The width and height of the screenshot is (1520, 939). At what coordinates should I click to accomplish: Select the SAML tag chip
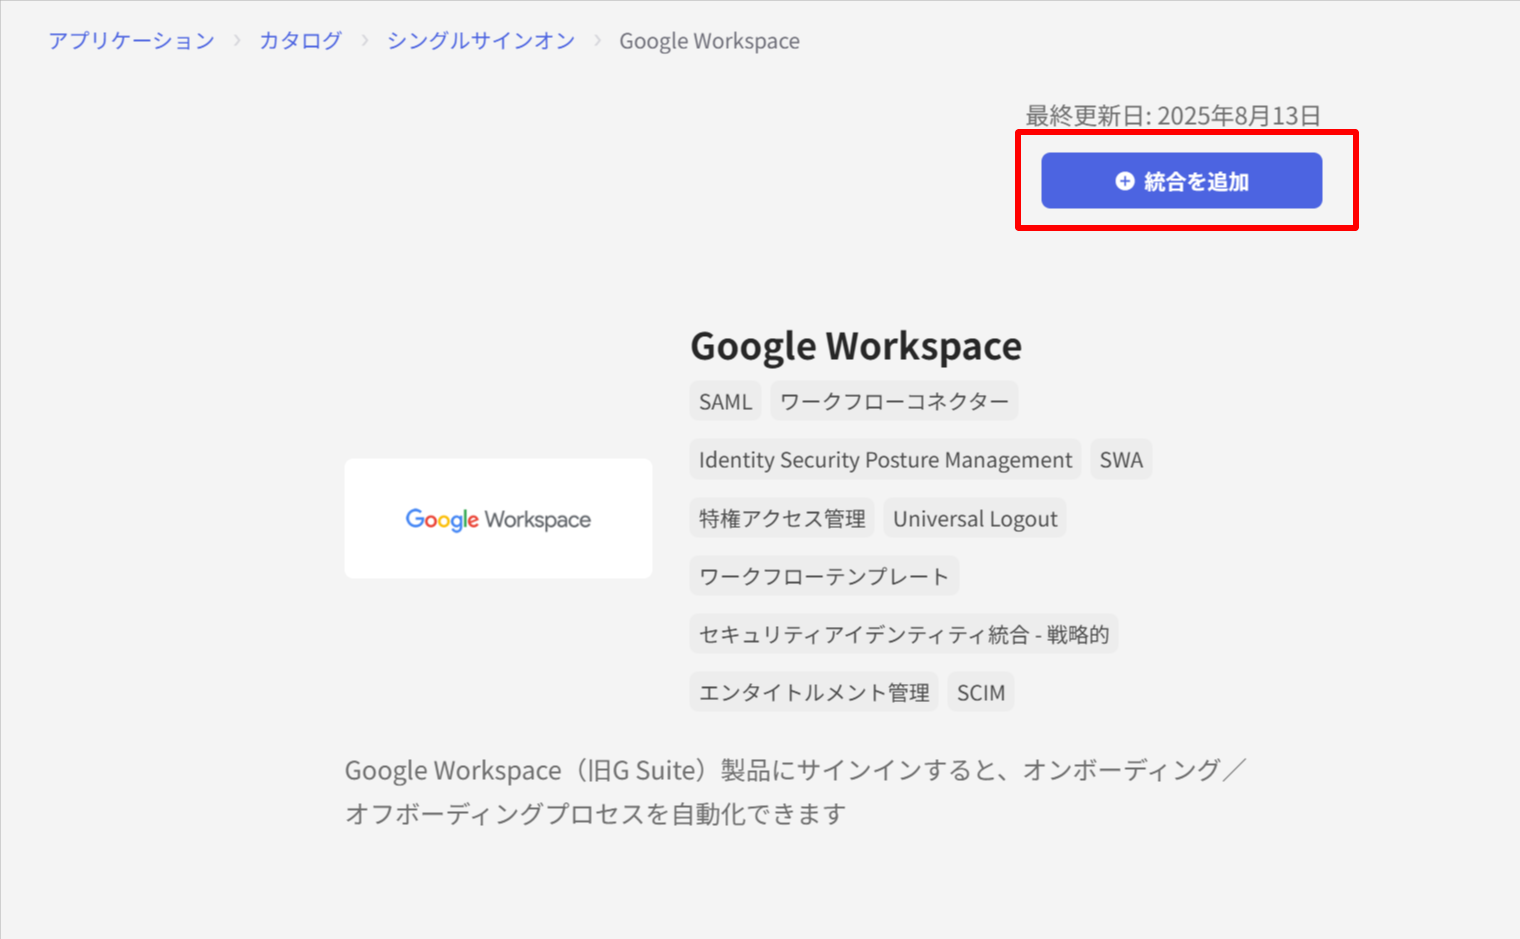[725, 401]
